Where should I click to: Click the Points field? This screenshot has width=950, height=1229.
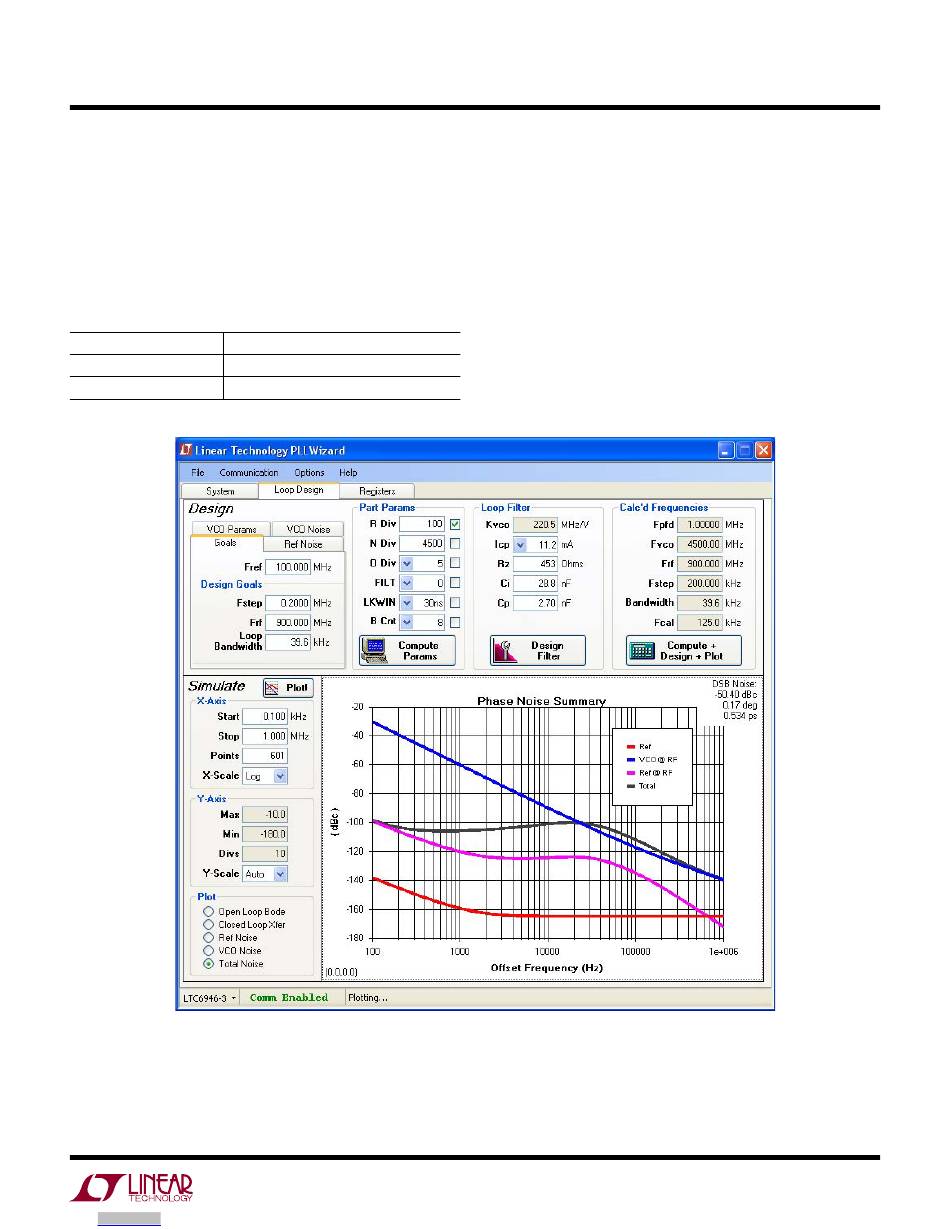[264, 756]
